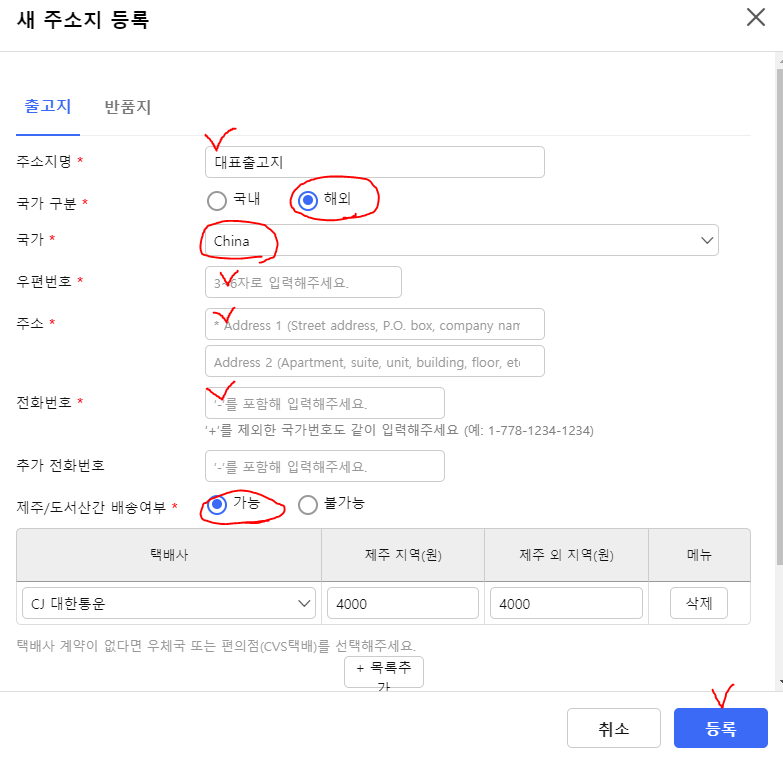This screenshot has width=783, height=761.
Task: Click the 우편번호 input field
Action: pyautogui.click(x=303, y=282)
